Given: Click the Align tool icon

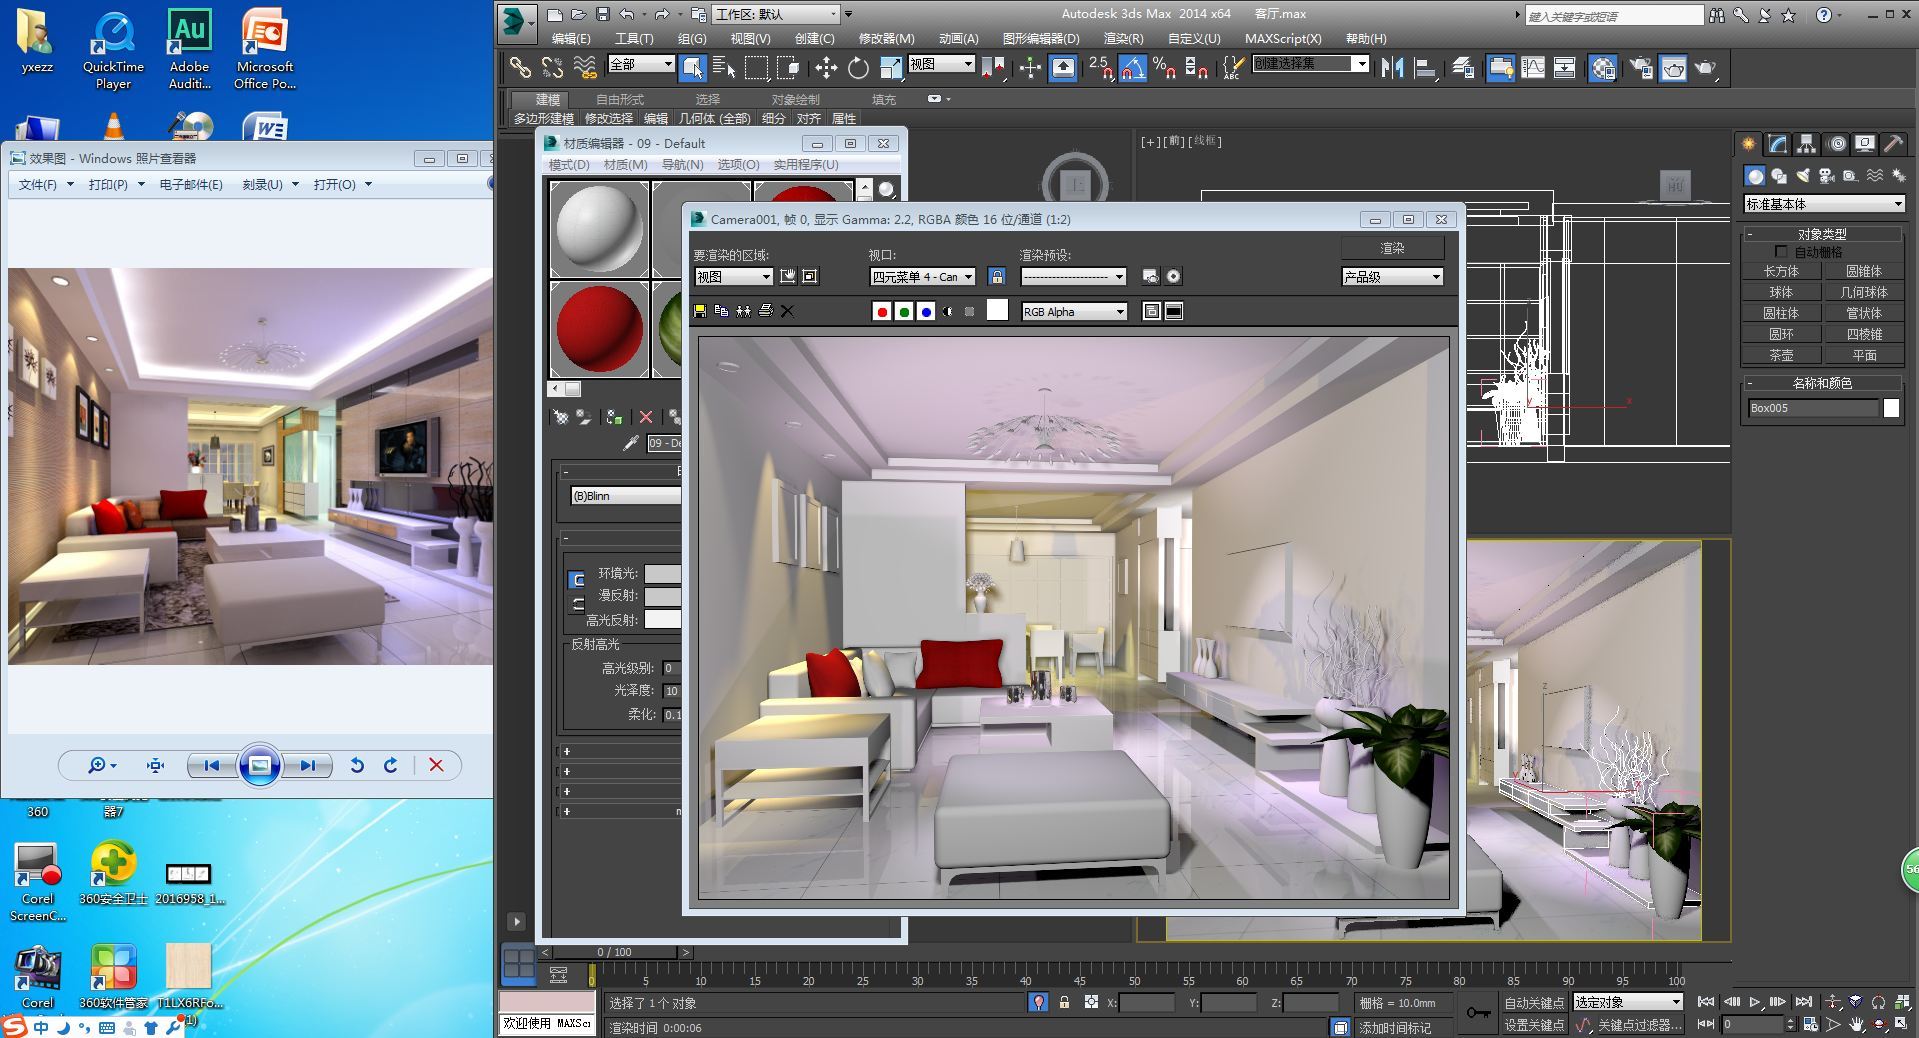Looking at the screenshot, I should coord(1426,68).
